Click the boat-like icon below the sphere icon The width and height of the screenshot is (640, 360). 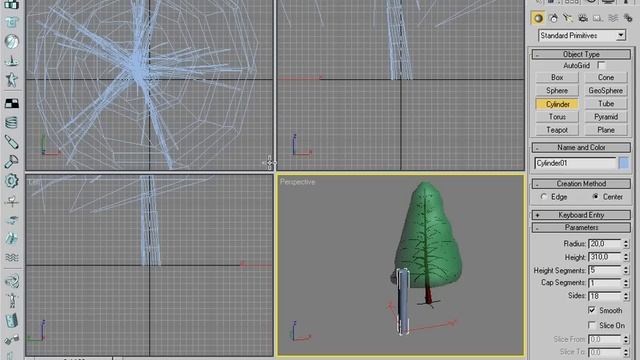pos(11,61)
